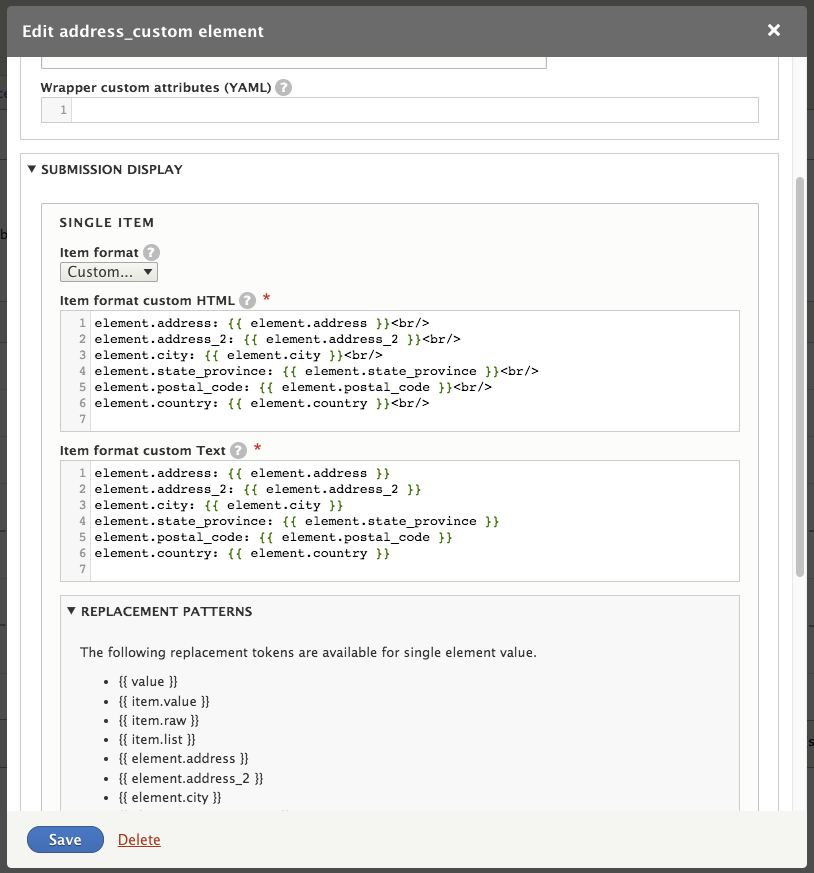This screenshot has width=814, height=873.
Task: Click element.country line in custom Text editor
Action: pos(242,554)
